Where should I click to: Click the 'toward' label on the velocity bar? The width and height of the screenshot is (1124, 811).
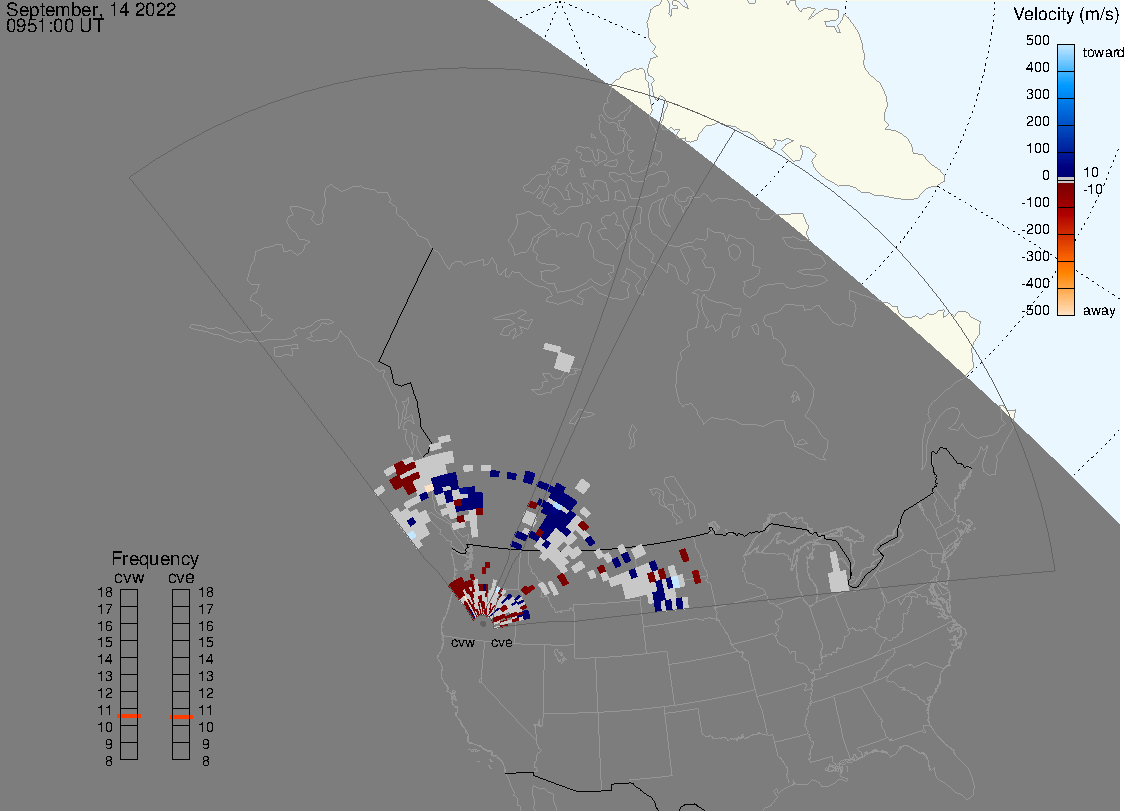[x=1102, y=52]
